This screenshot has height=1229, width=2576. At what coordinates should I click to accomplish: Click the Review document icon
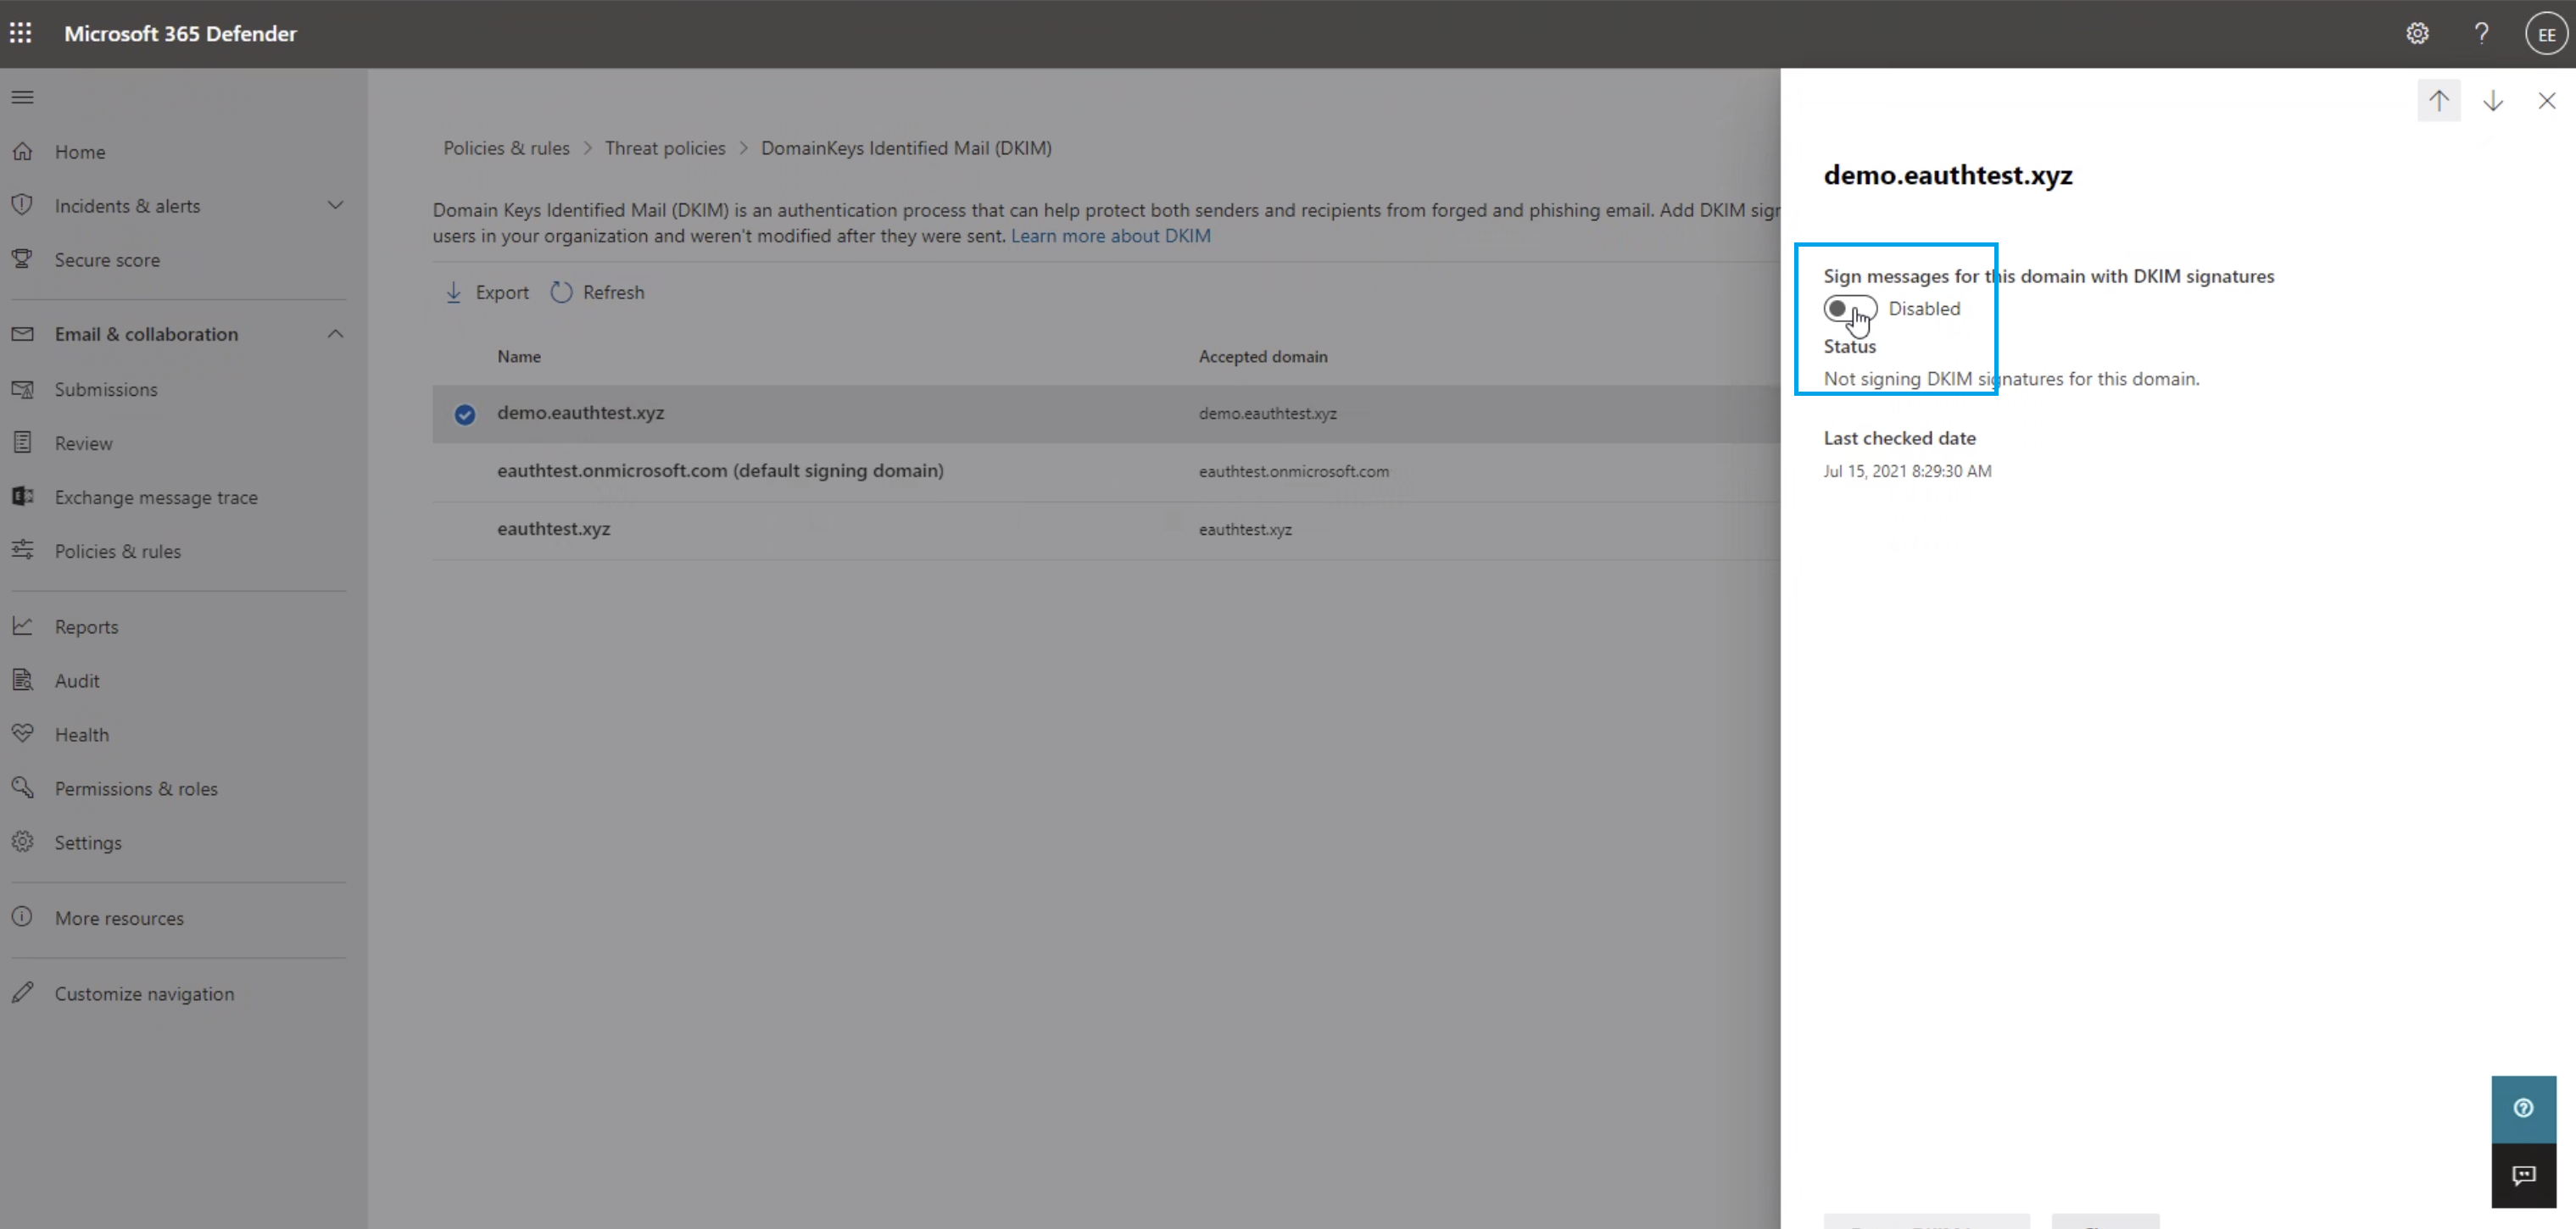(x=22, y=442)
